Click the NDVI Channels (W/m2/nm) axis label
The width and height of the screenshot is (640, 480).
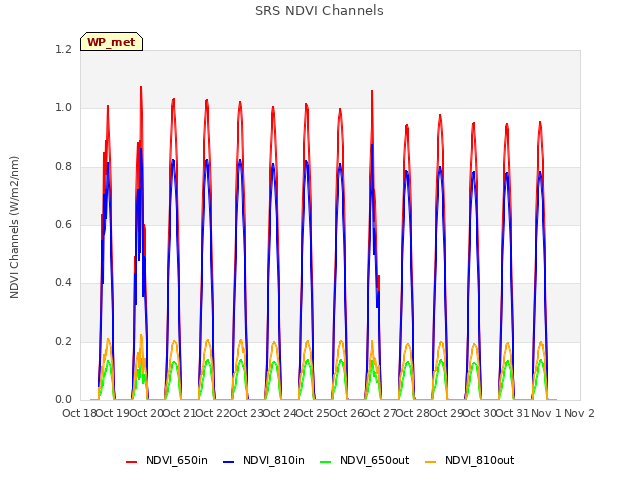(14, 227)
